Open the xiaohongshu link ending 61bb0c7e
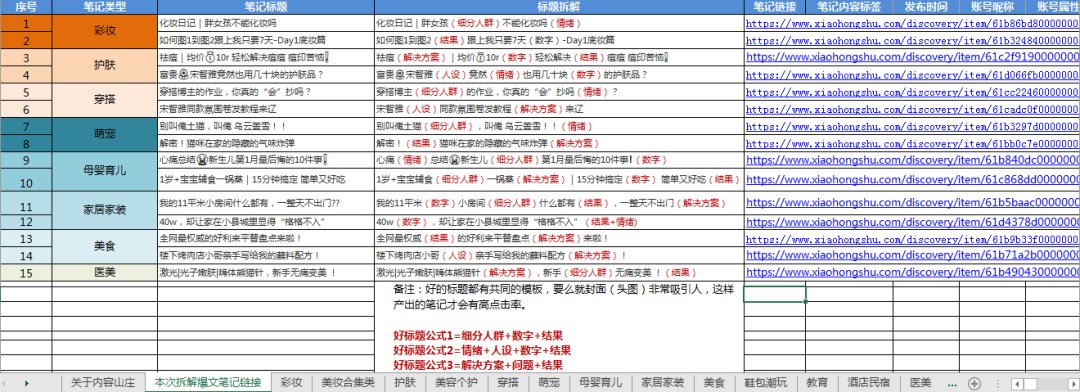The image size is (1080, 392). click(912, 143)
